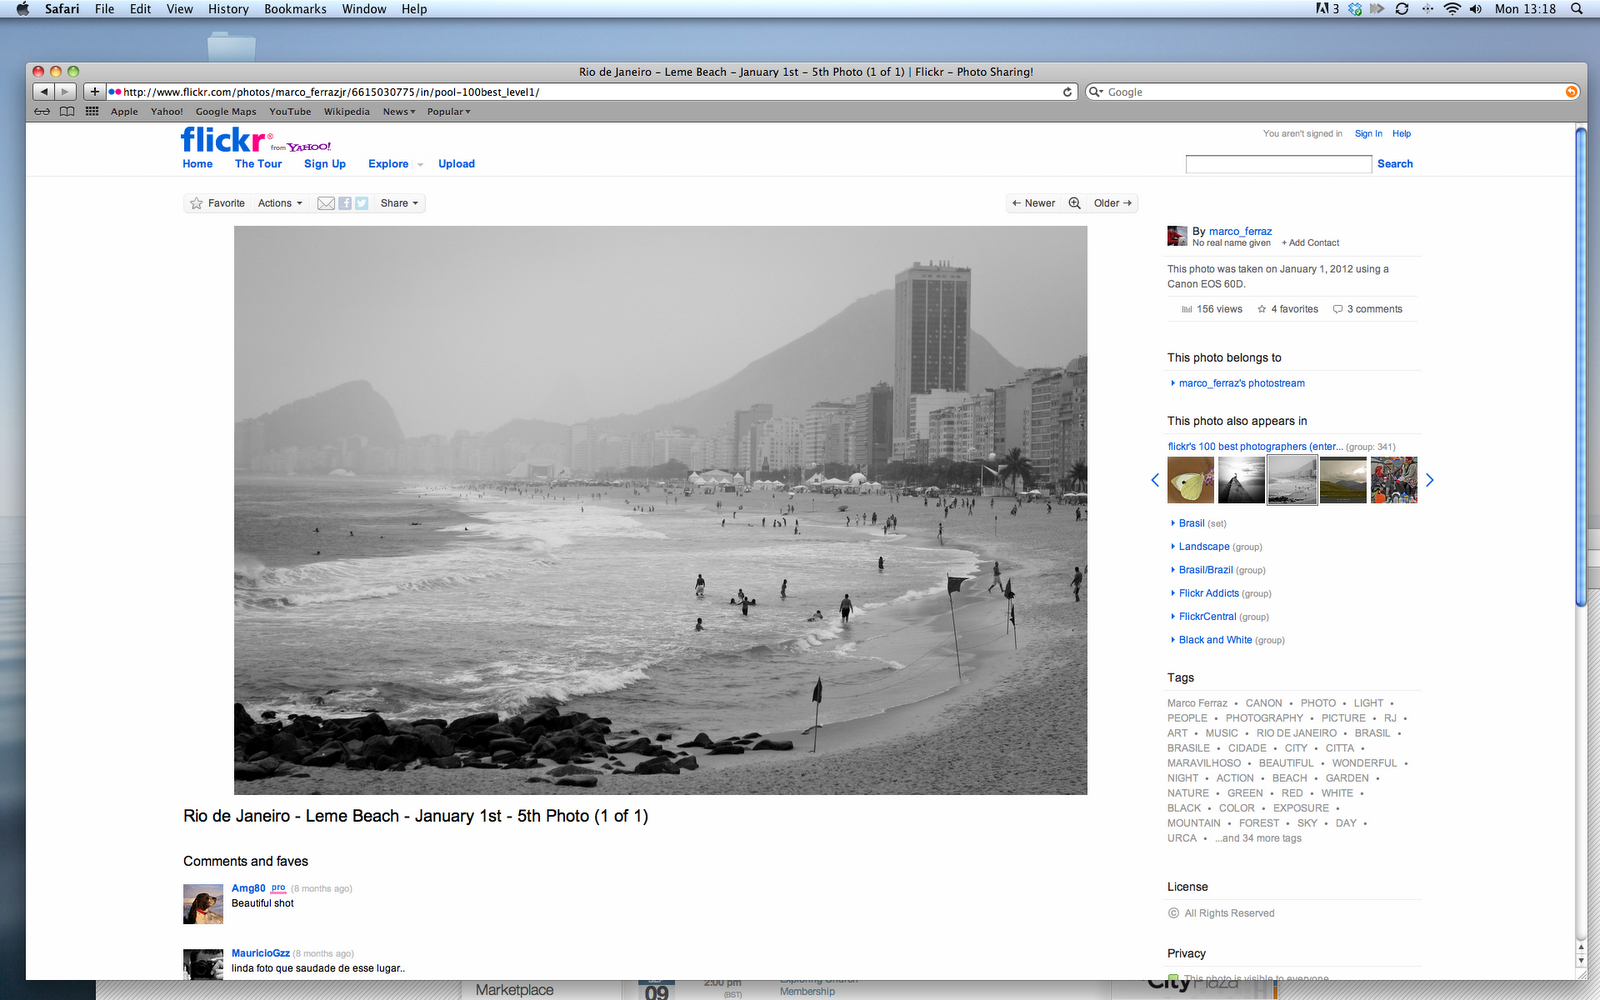Image resolution: width=1600 pixels, height=1000 pixels.
Task: Open the Google search engine dropdown
Action: pos(1096,92)
